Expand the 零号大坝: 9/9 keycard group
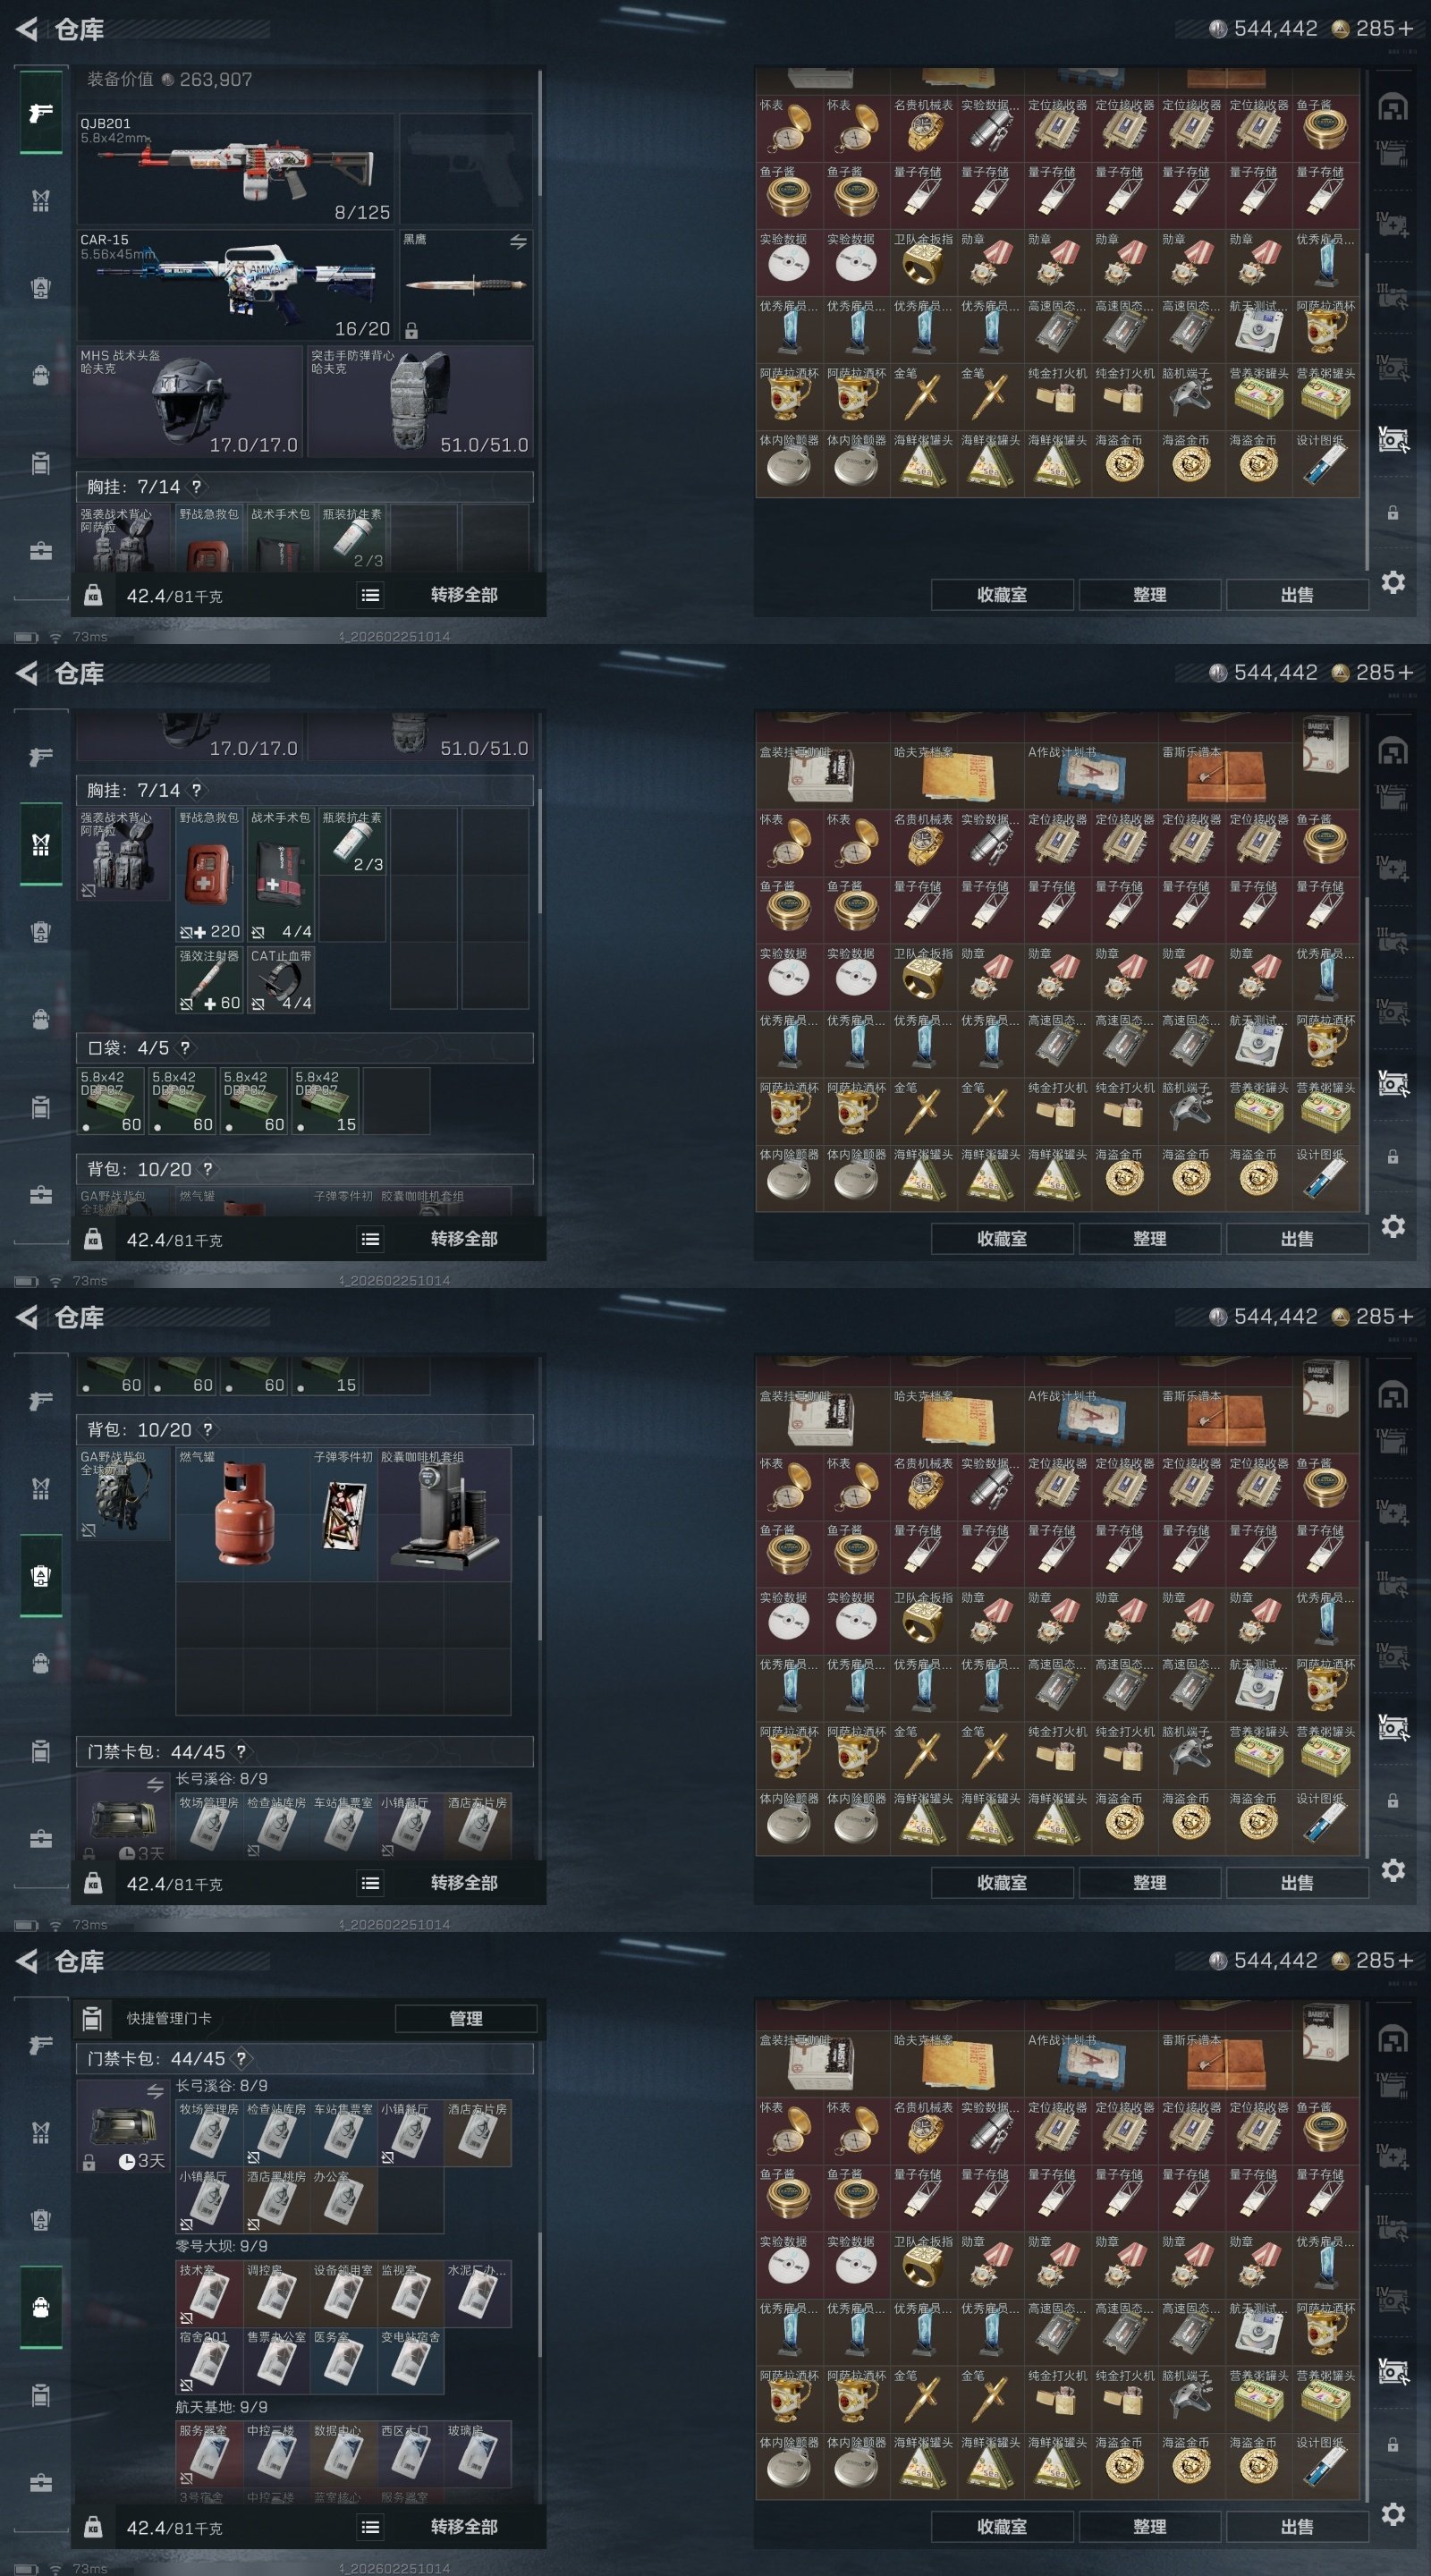 tap(222, 2245)
